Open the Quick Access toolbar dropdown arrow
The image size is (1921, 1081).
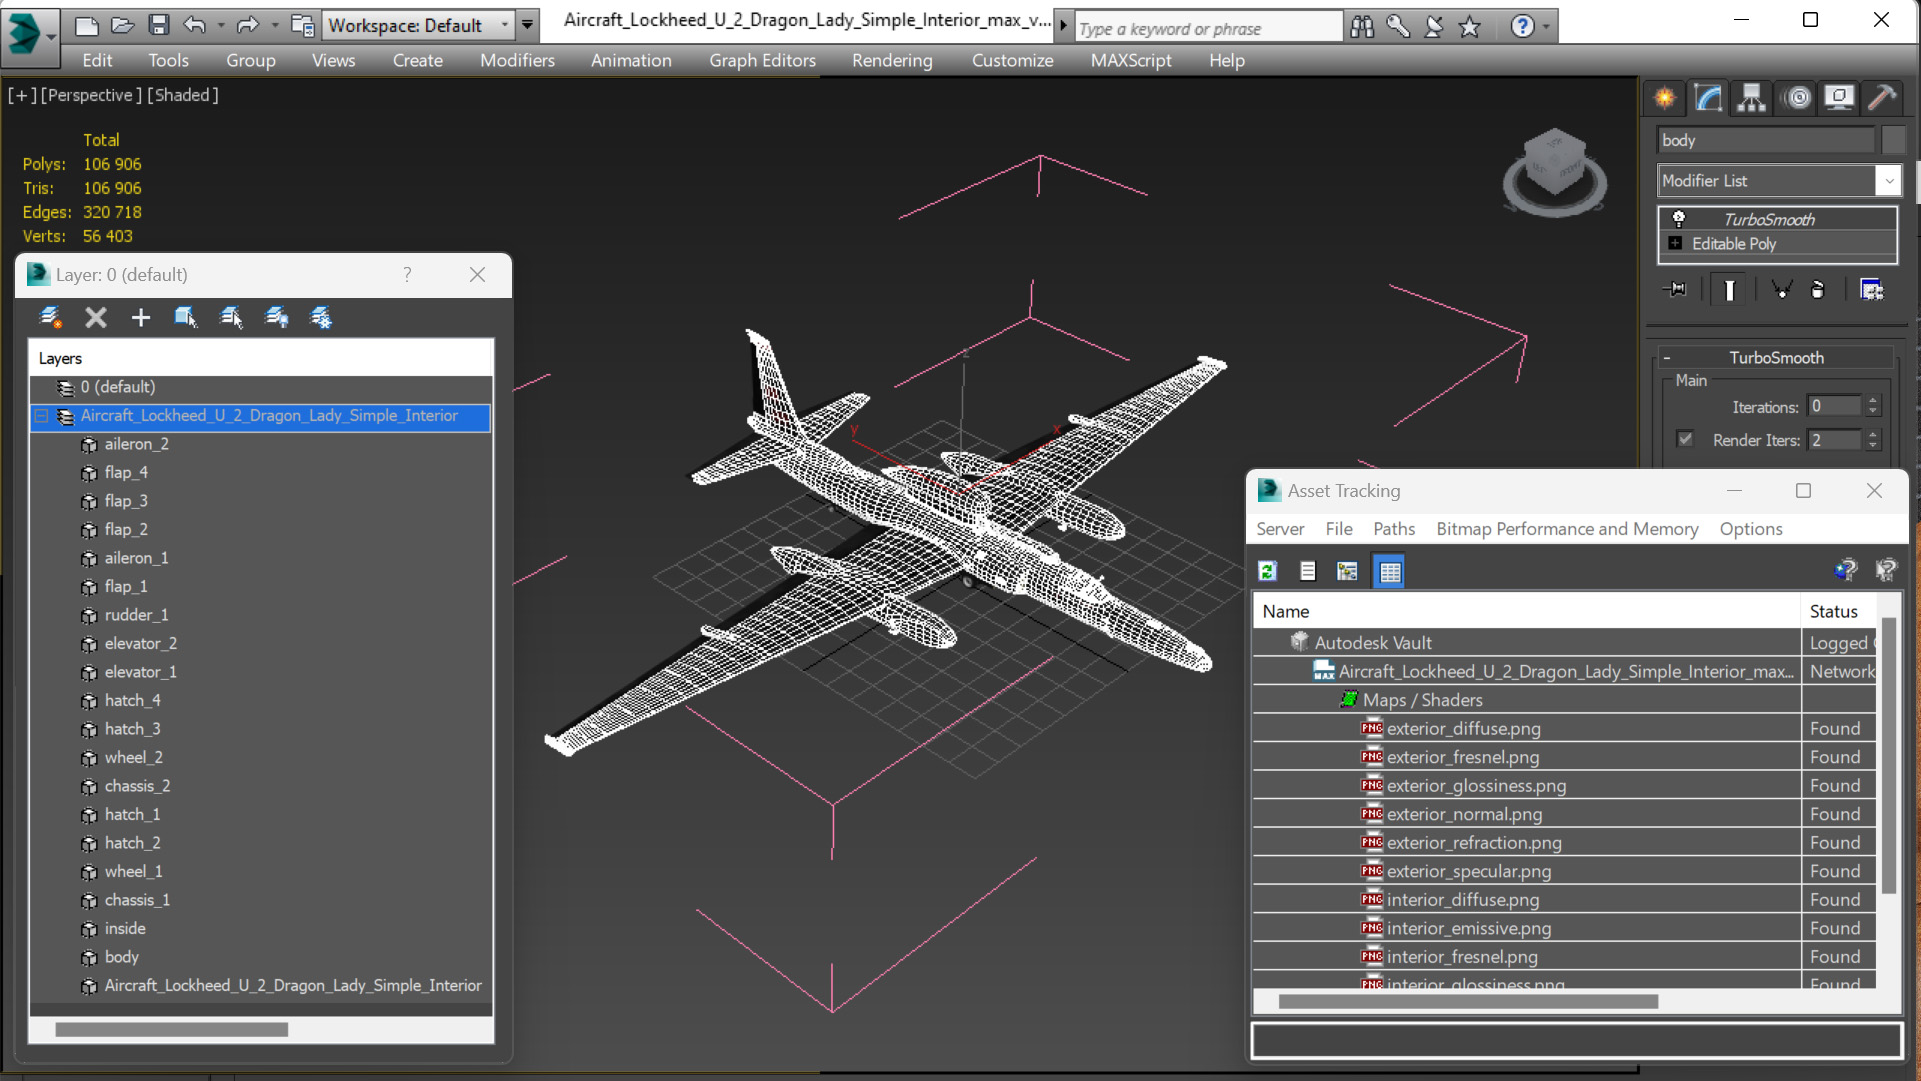(x=527, y=25)
